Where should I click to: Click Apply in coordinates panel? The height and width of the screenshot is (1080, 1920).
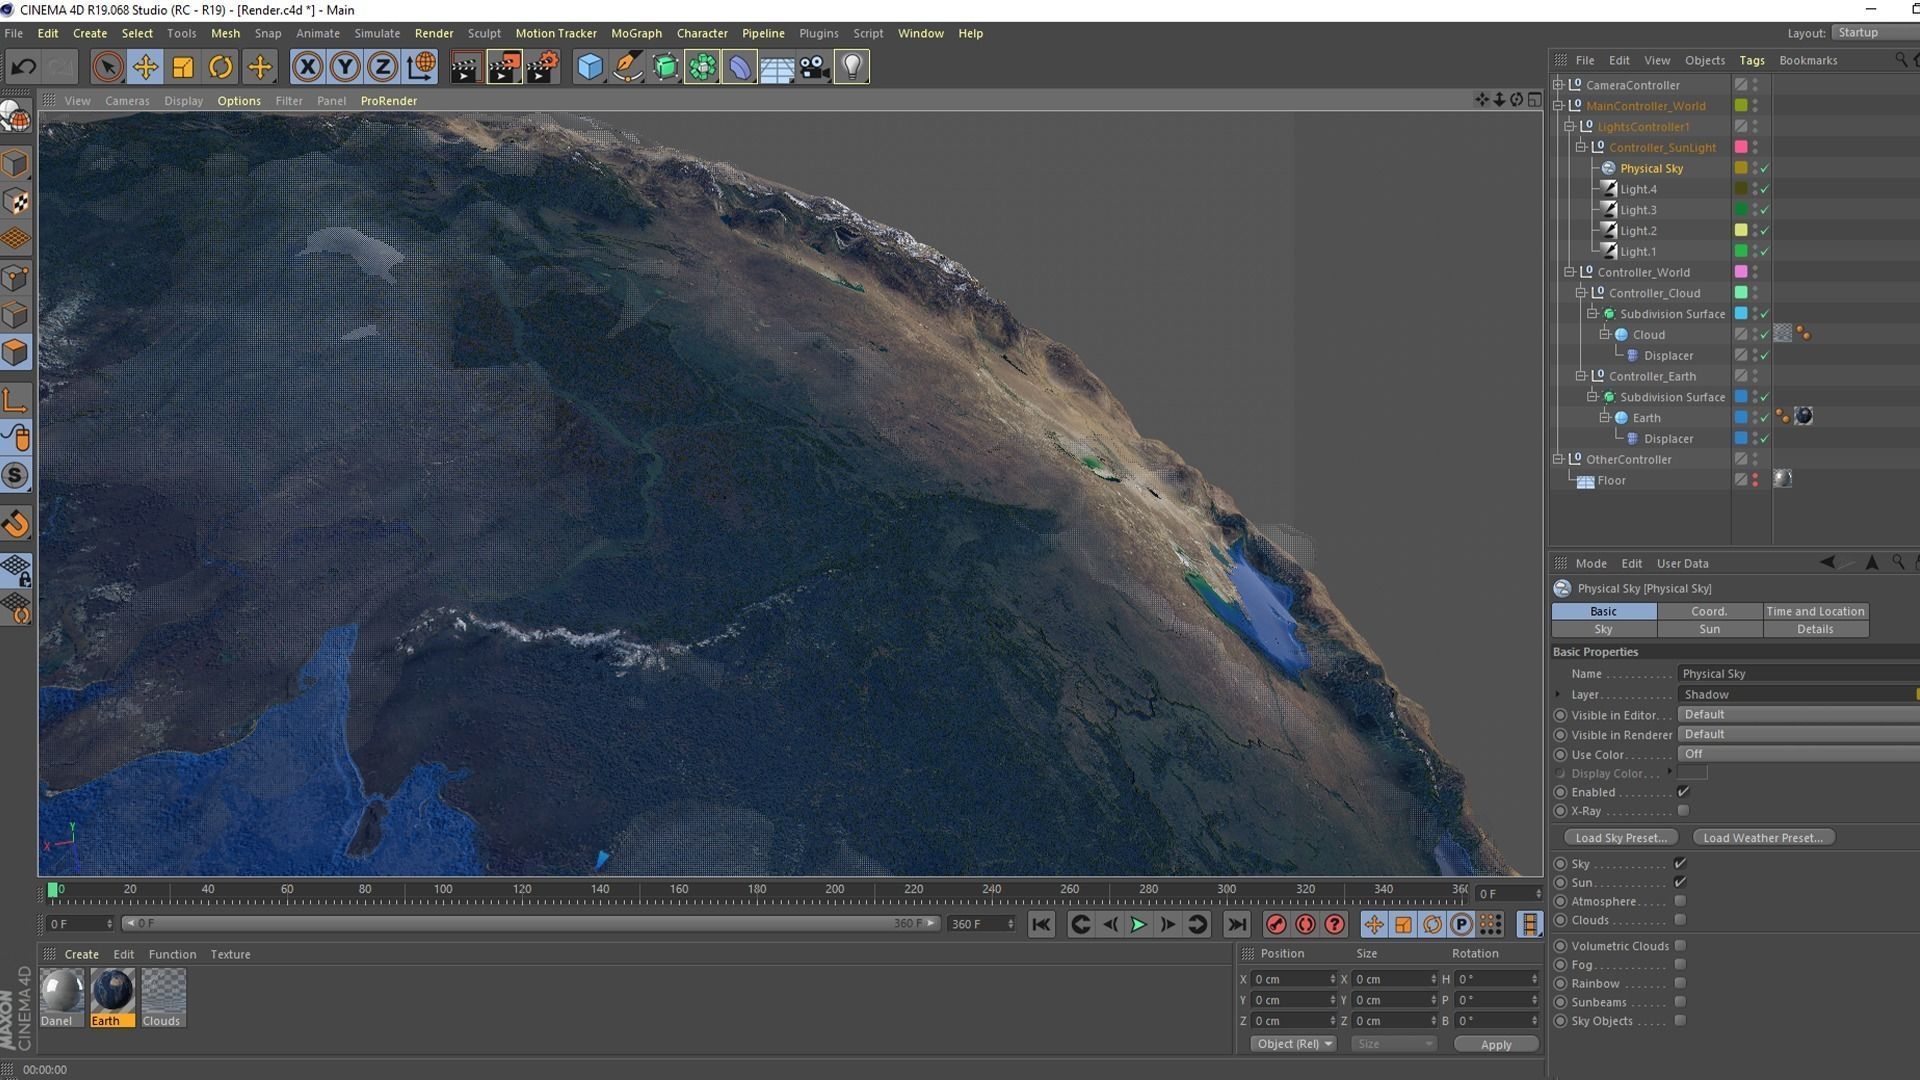(1495, 1044)
